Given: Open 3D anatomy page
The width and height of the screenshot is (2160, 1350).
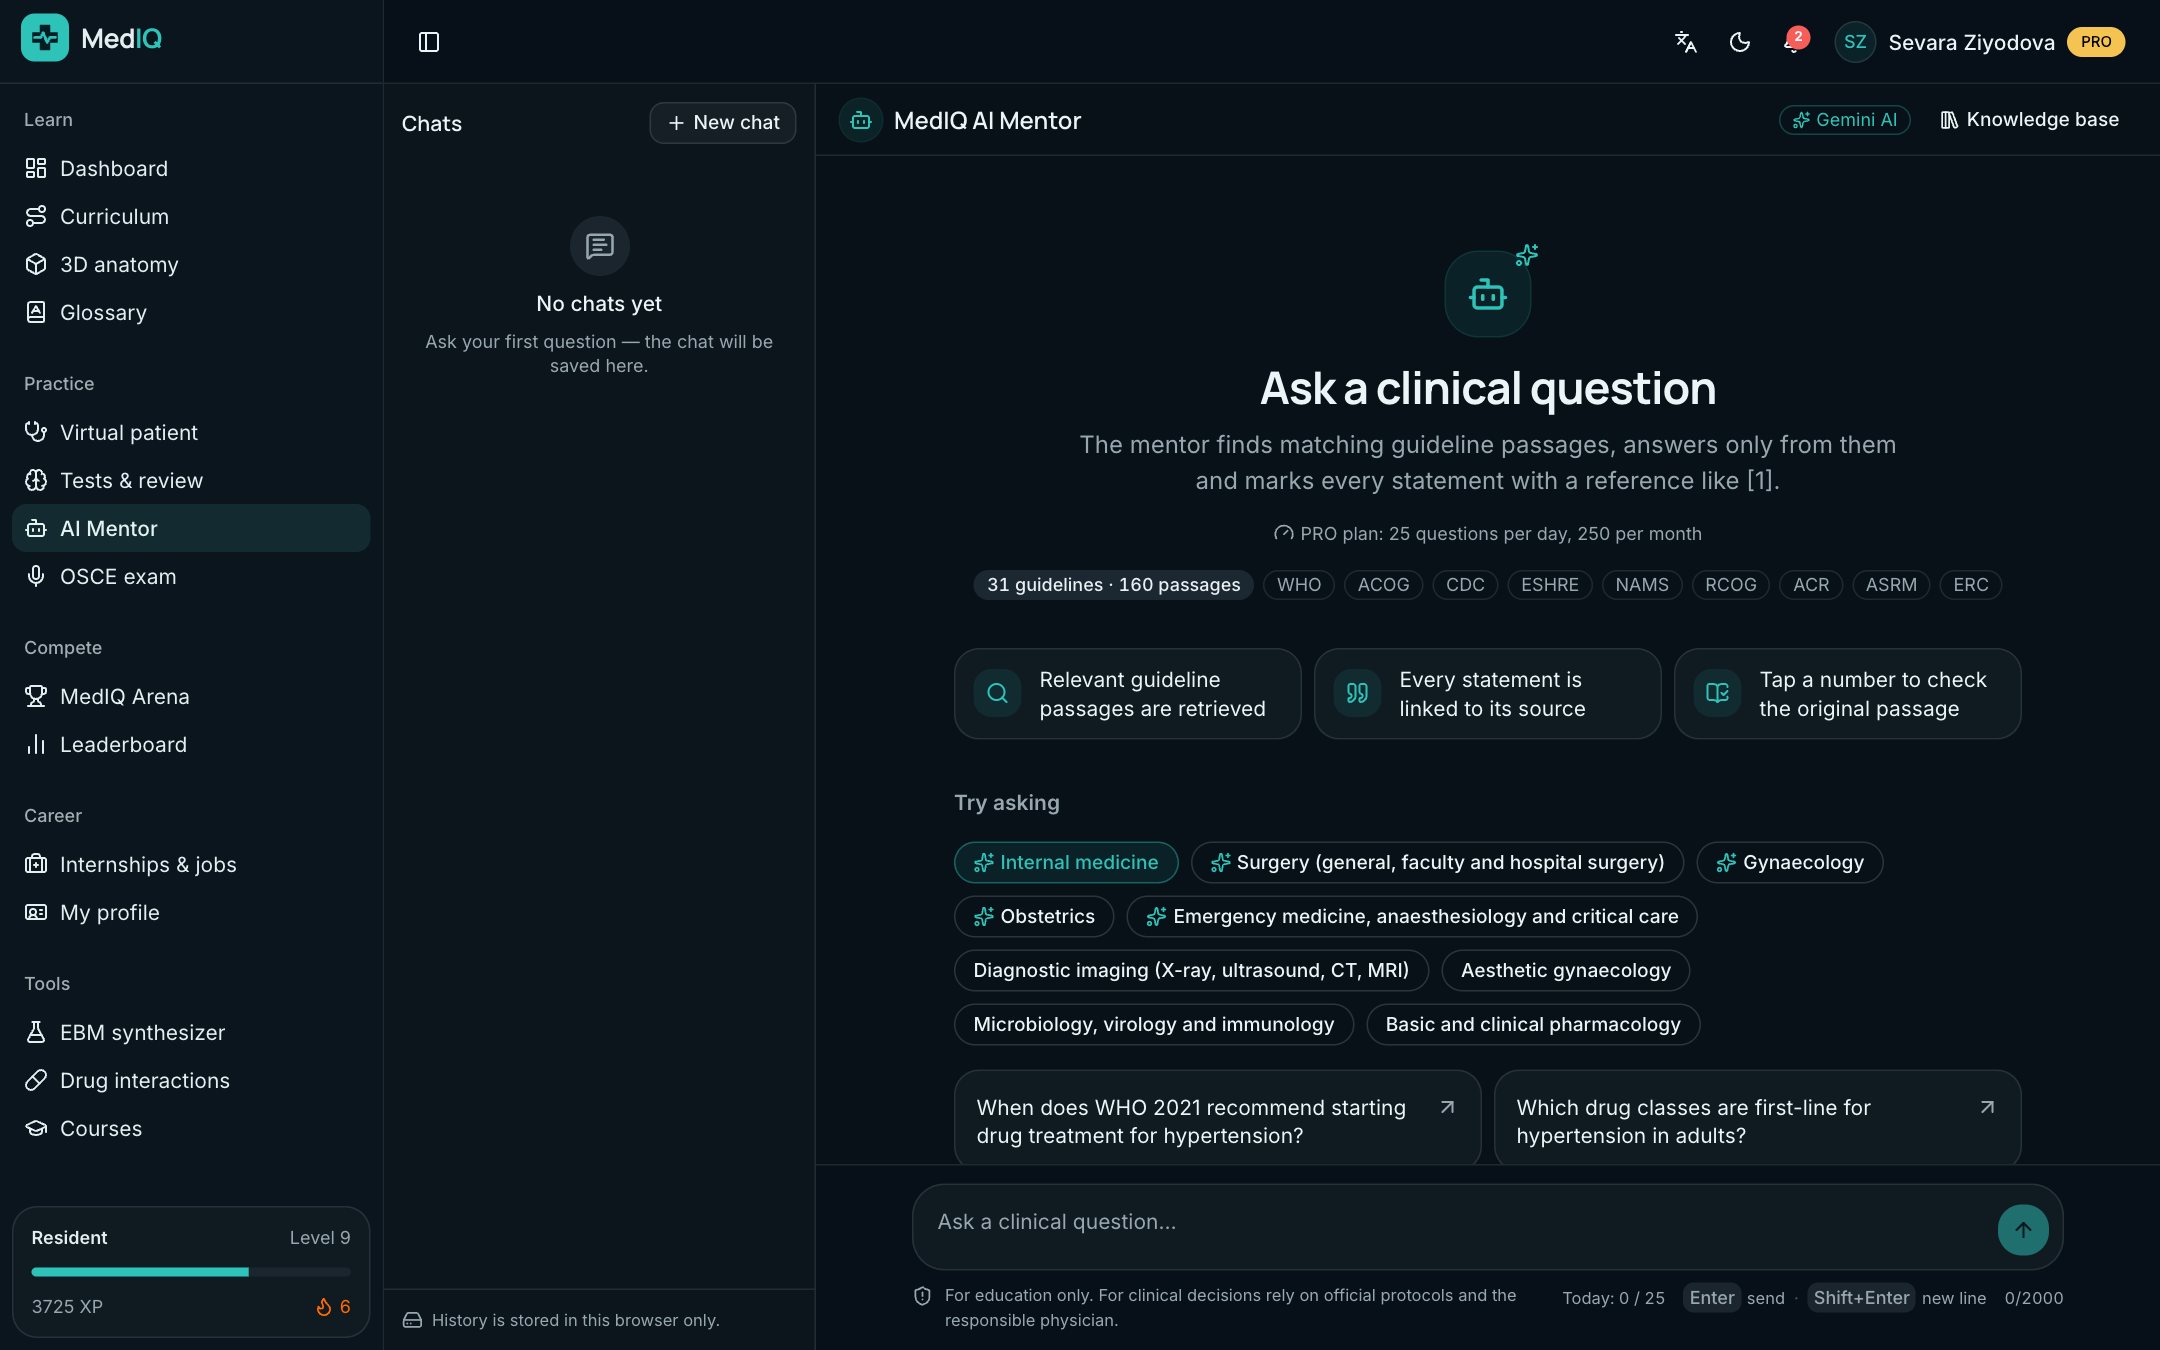Looking at the screenshot, I should [191, 264].
